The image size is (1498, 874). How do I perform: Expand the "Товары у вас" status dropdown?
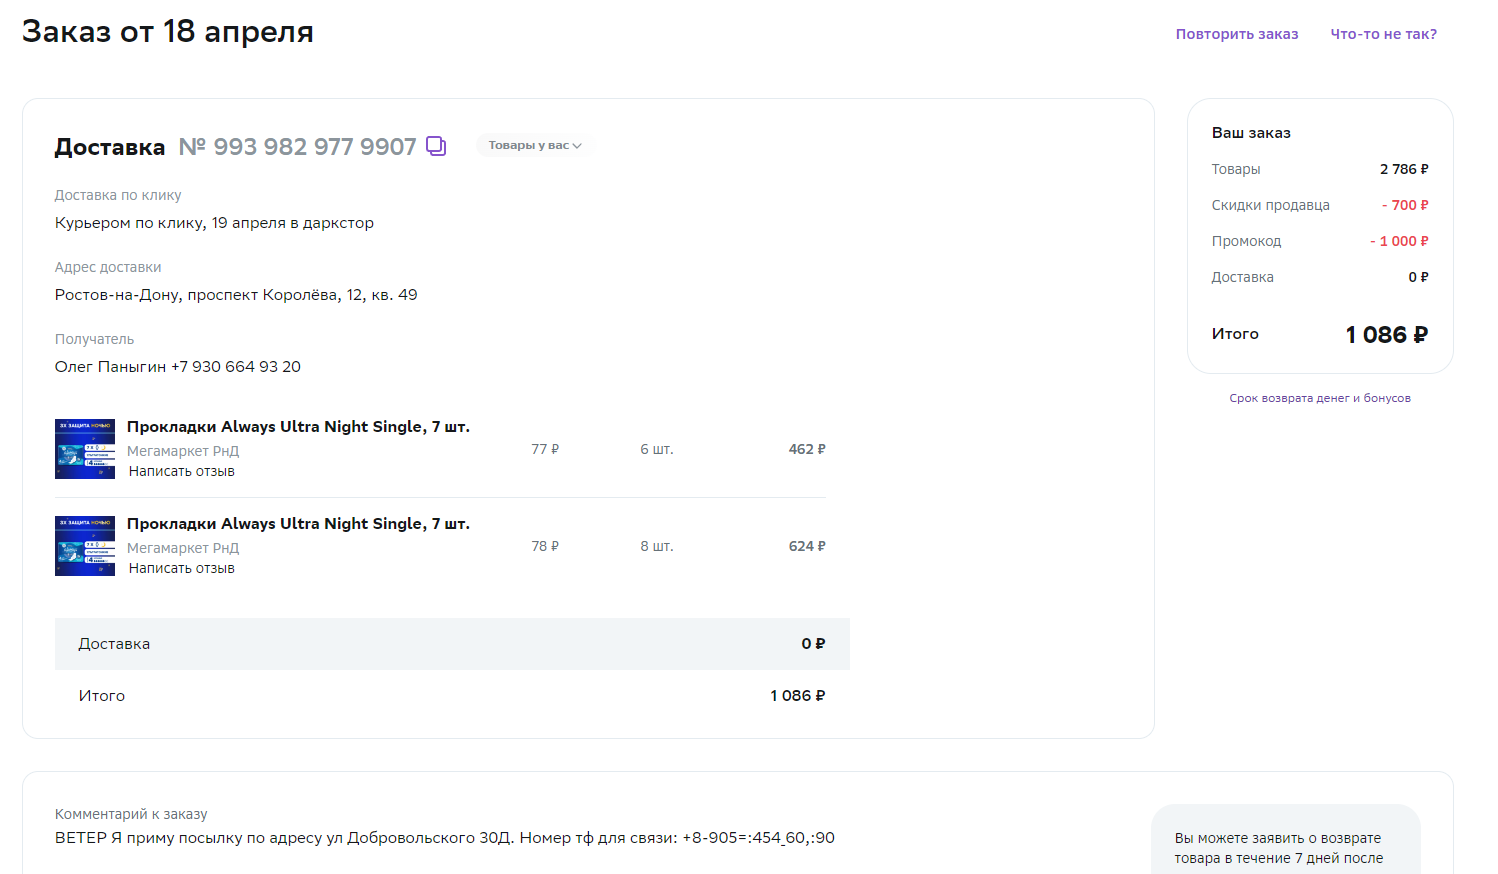535,145
